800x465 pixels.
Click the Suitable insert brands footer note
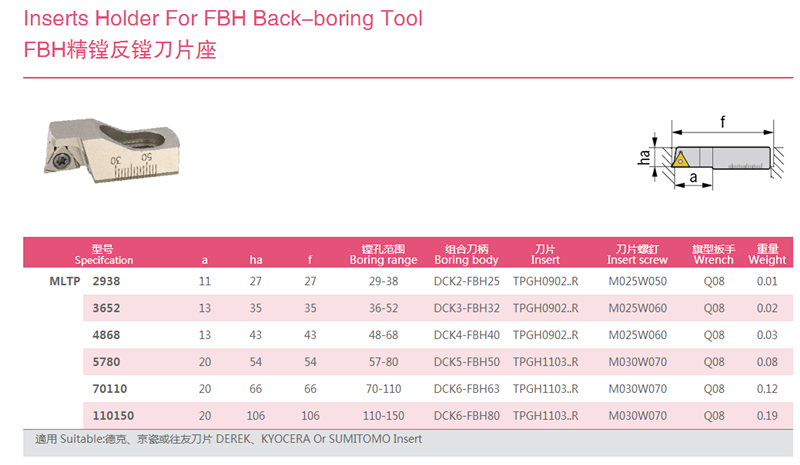tap(229, 439)
